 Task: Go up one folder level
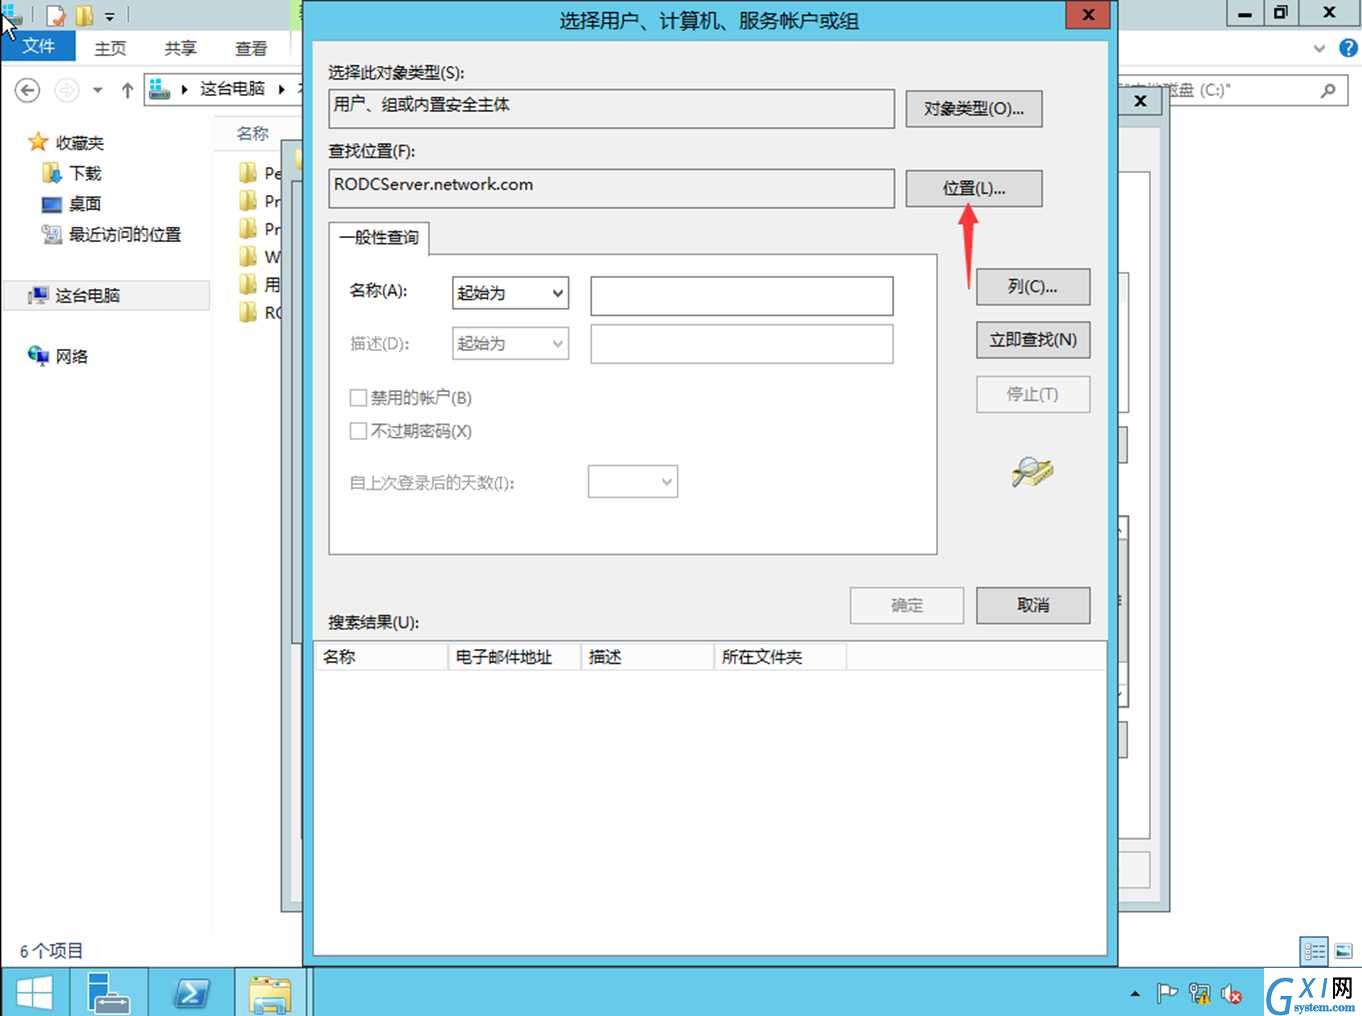(x=127, y=90)
